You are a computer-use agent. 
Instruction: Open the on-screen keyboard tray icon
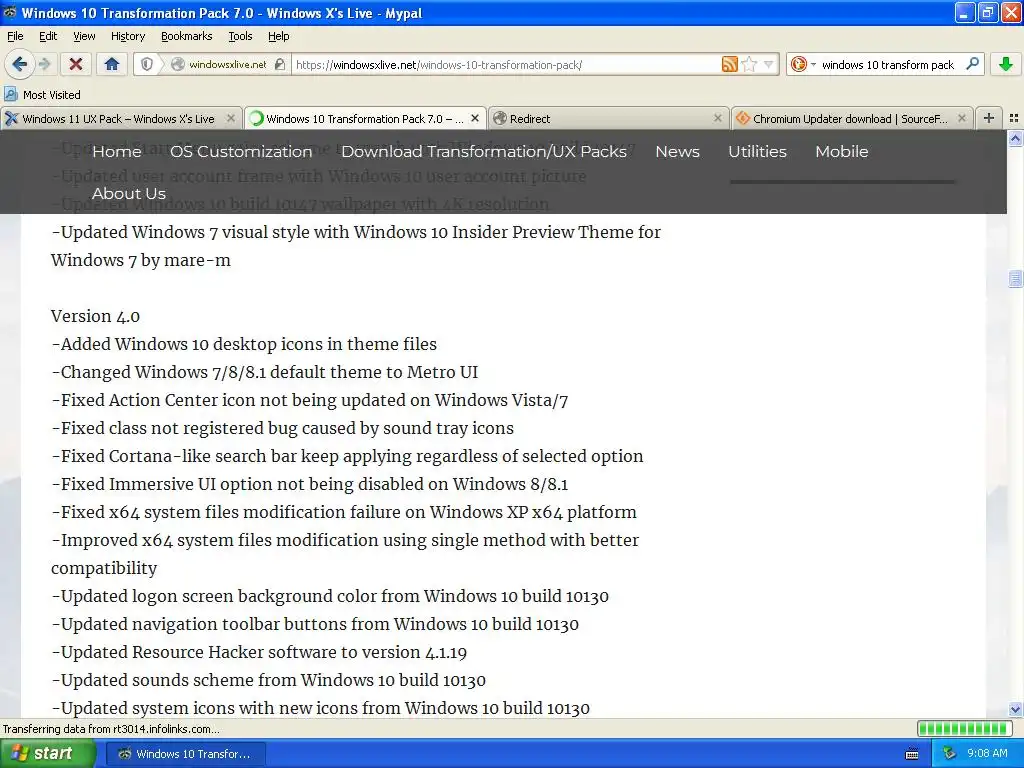[912, 754]
